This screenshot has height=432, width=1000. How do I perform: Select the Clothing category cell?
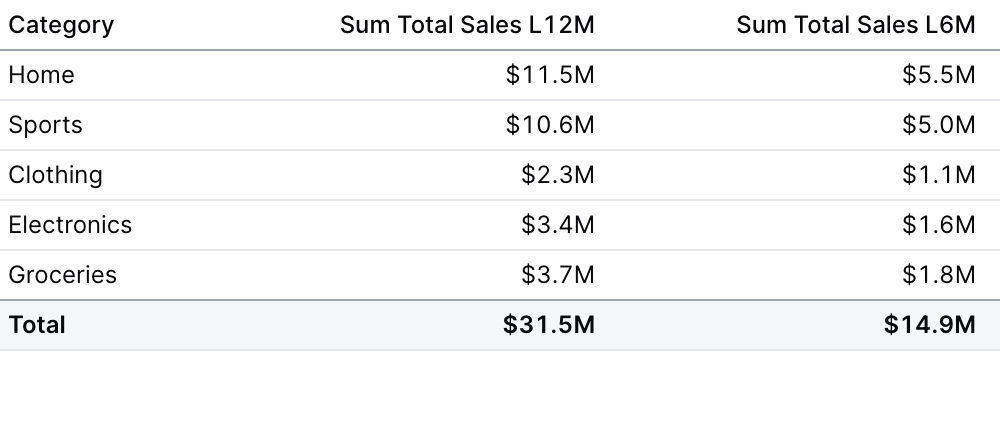tap(56, 175)
